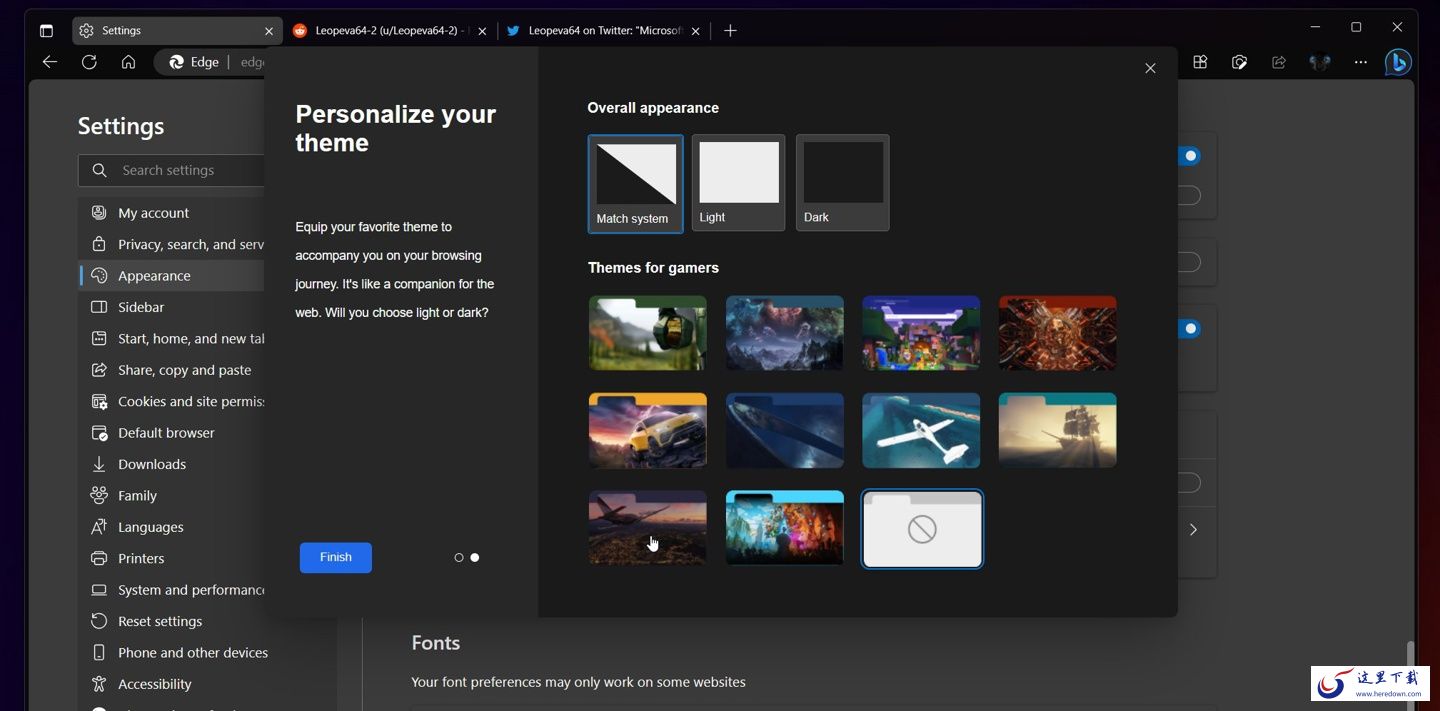Click the Share, copy and paste icon
1440x711 pixels.
point(99,370)
